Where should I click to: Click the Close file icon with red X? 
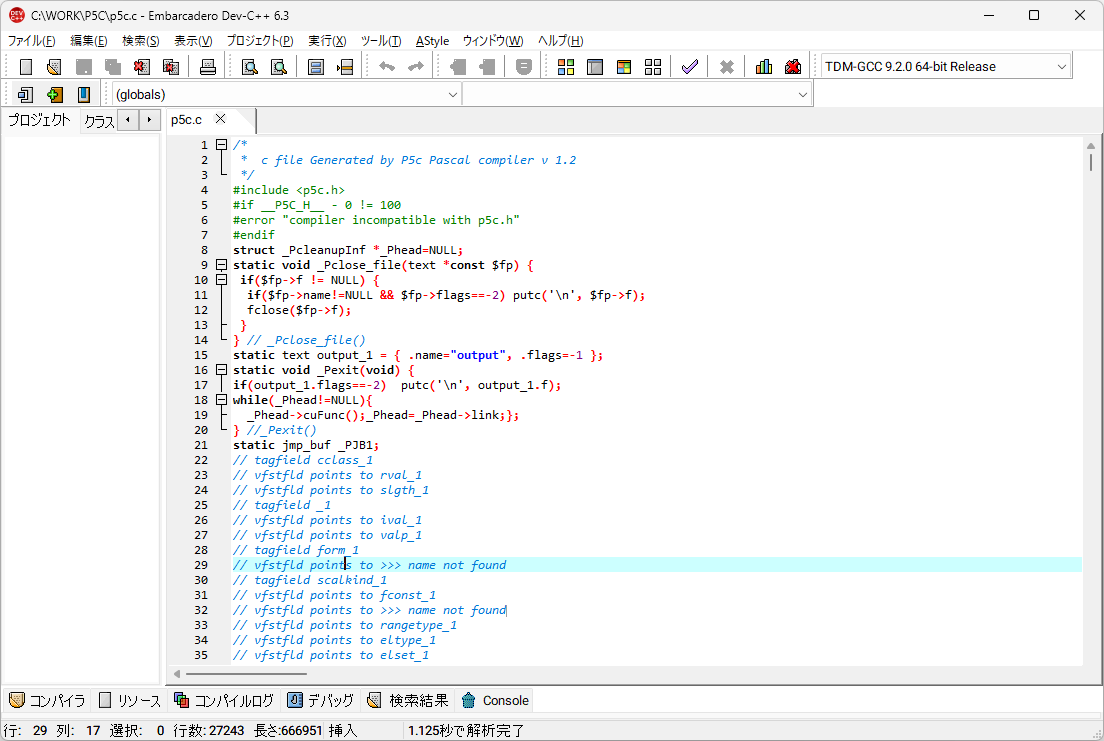click(142, 67)
